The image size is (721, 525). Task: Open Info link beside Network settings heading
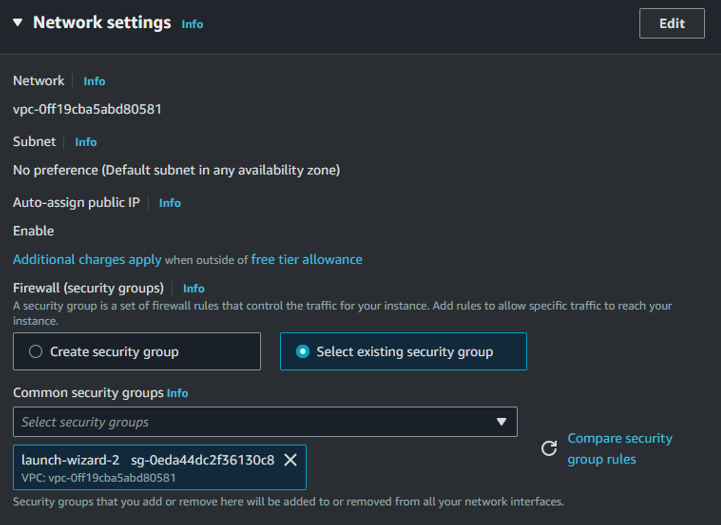pyautogui.click(x=192, y=24)
